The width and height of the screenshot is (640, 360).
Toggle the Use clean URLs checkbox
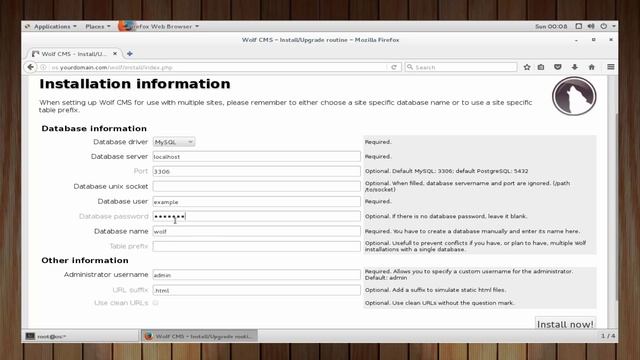pyautogui.click(x=156, y=303)
